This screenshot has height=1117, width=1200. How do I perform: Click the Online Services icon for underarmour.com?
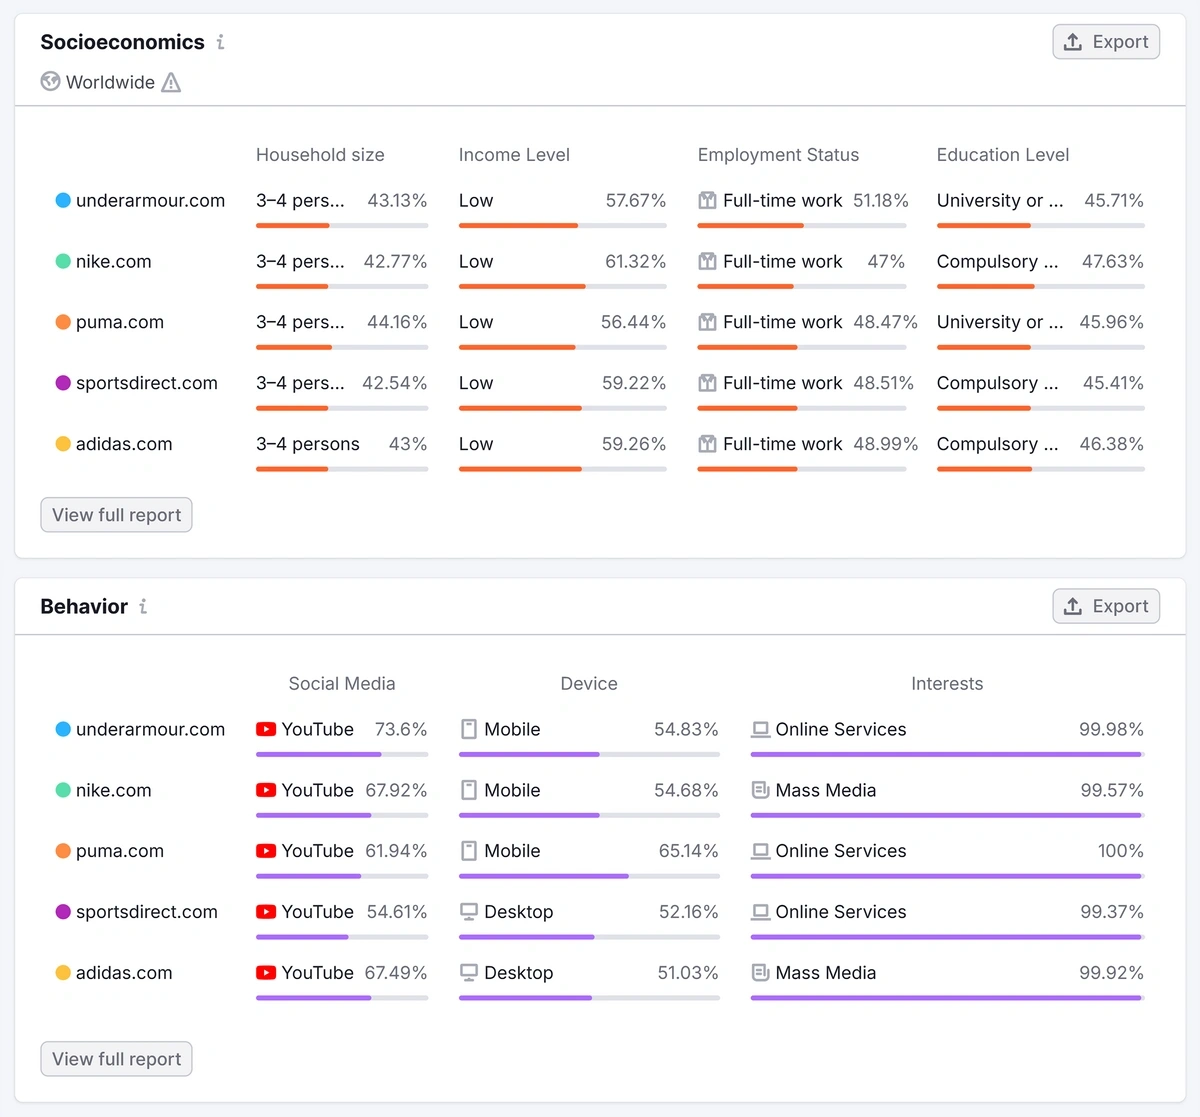[x=760, y=729]
